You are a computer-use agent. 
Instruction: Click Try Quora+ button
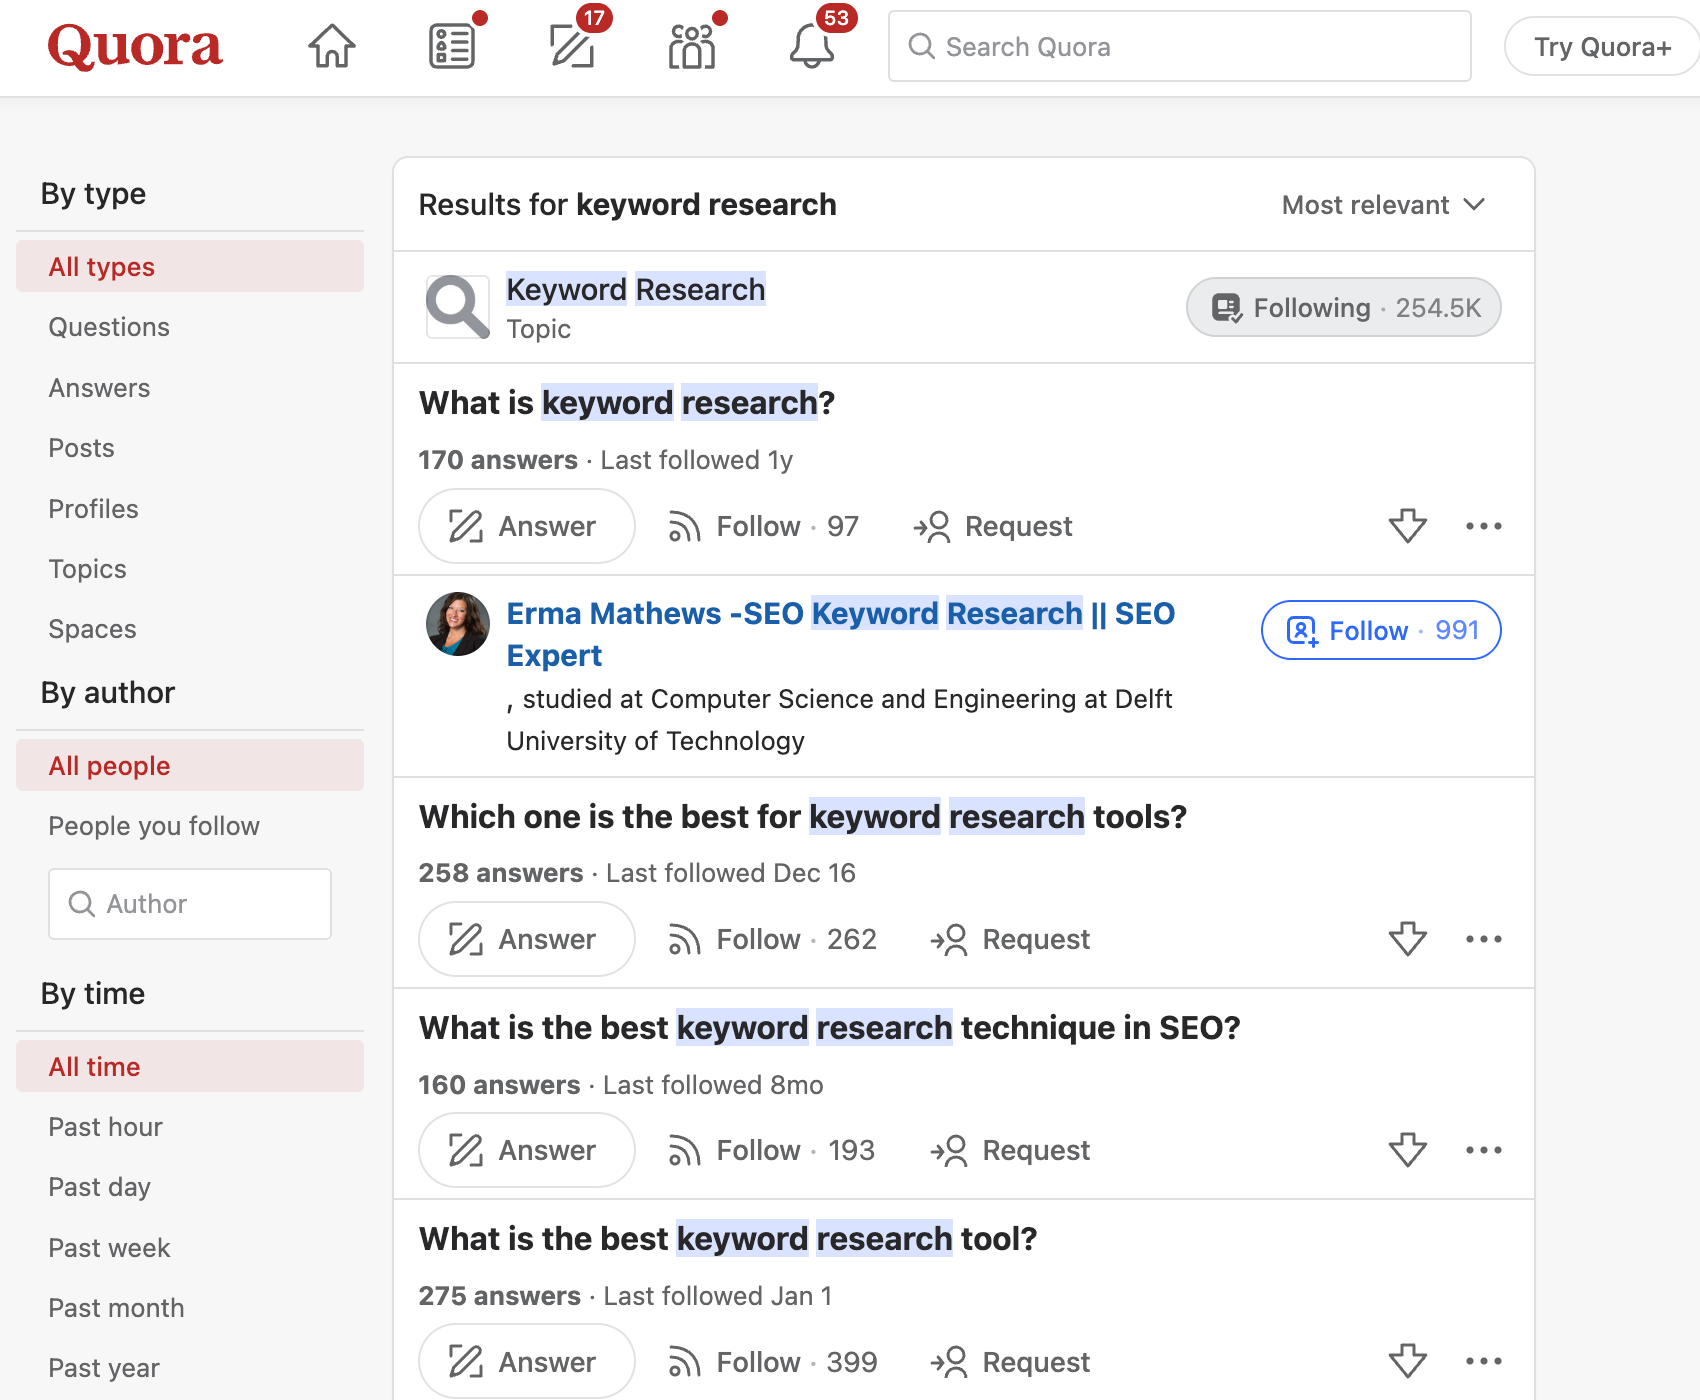click(1602, 46)
